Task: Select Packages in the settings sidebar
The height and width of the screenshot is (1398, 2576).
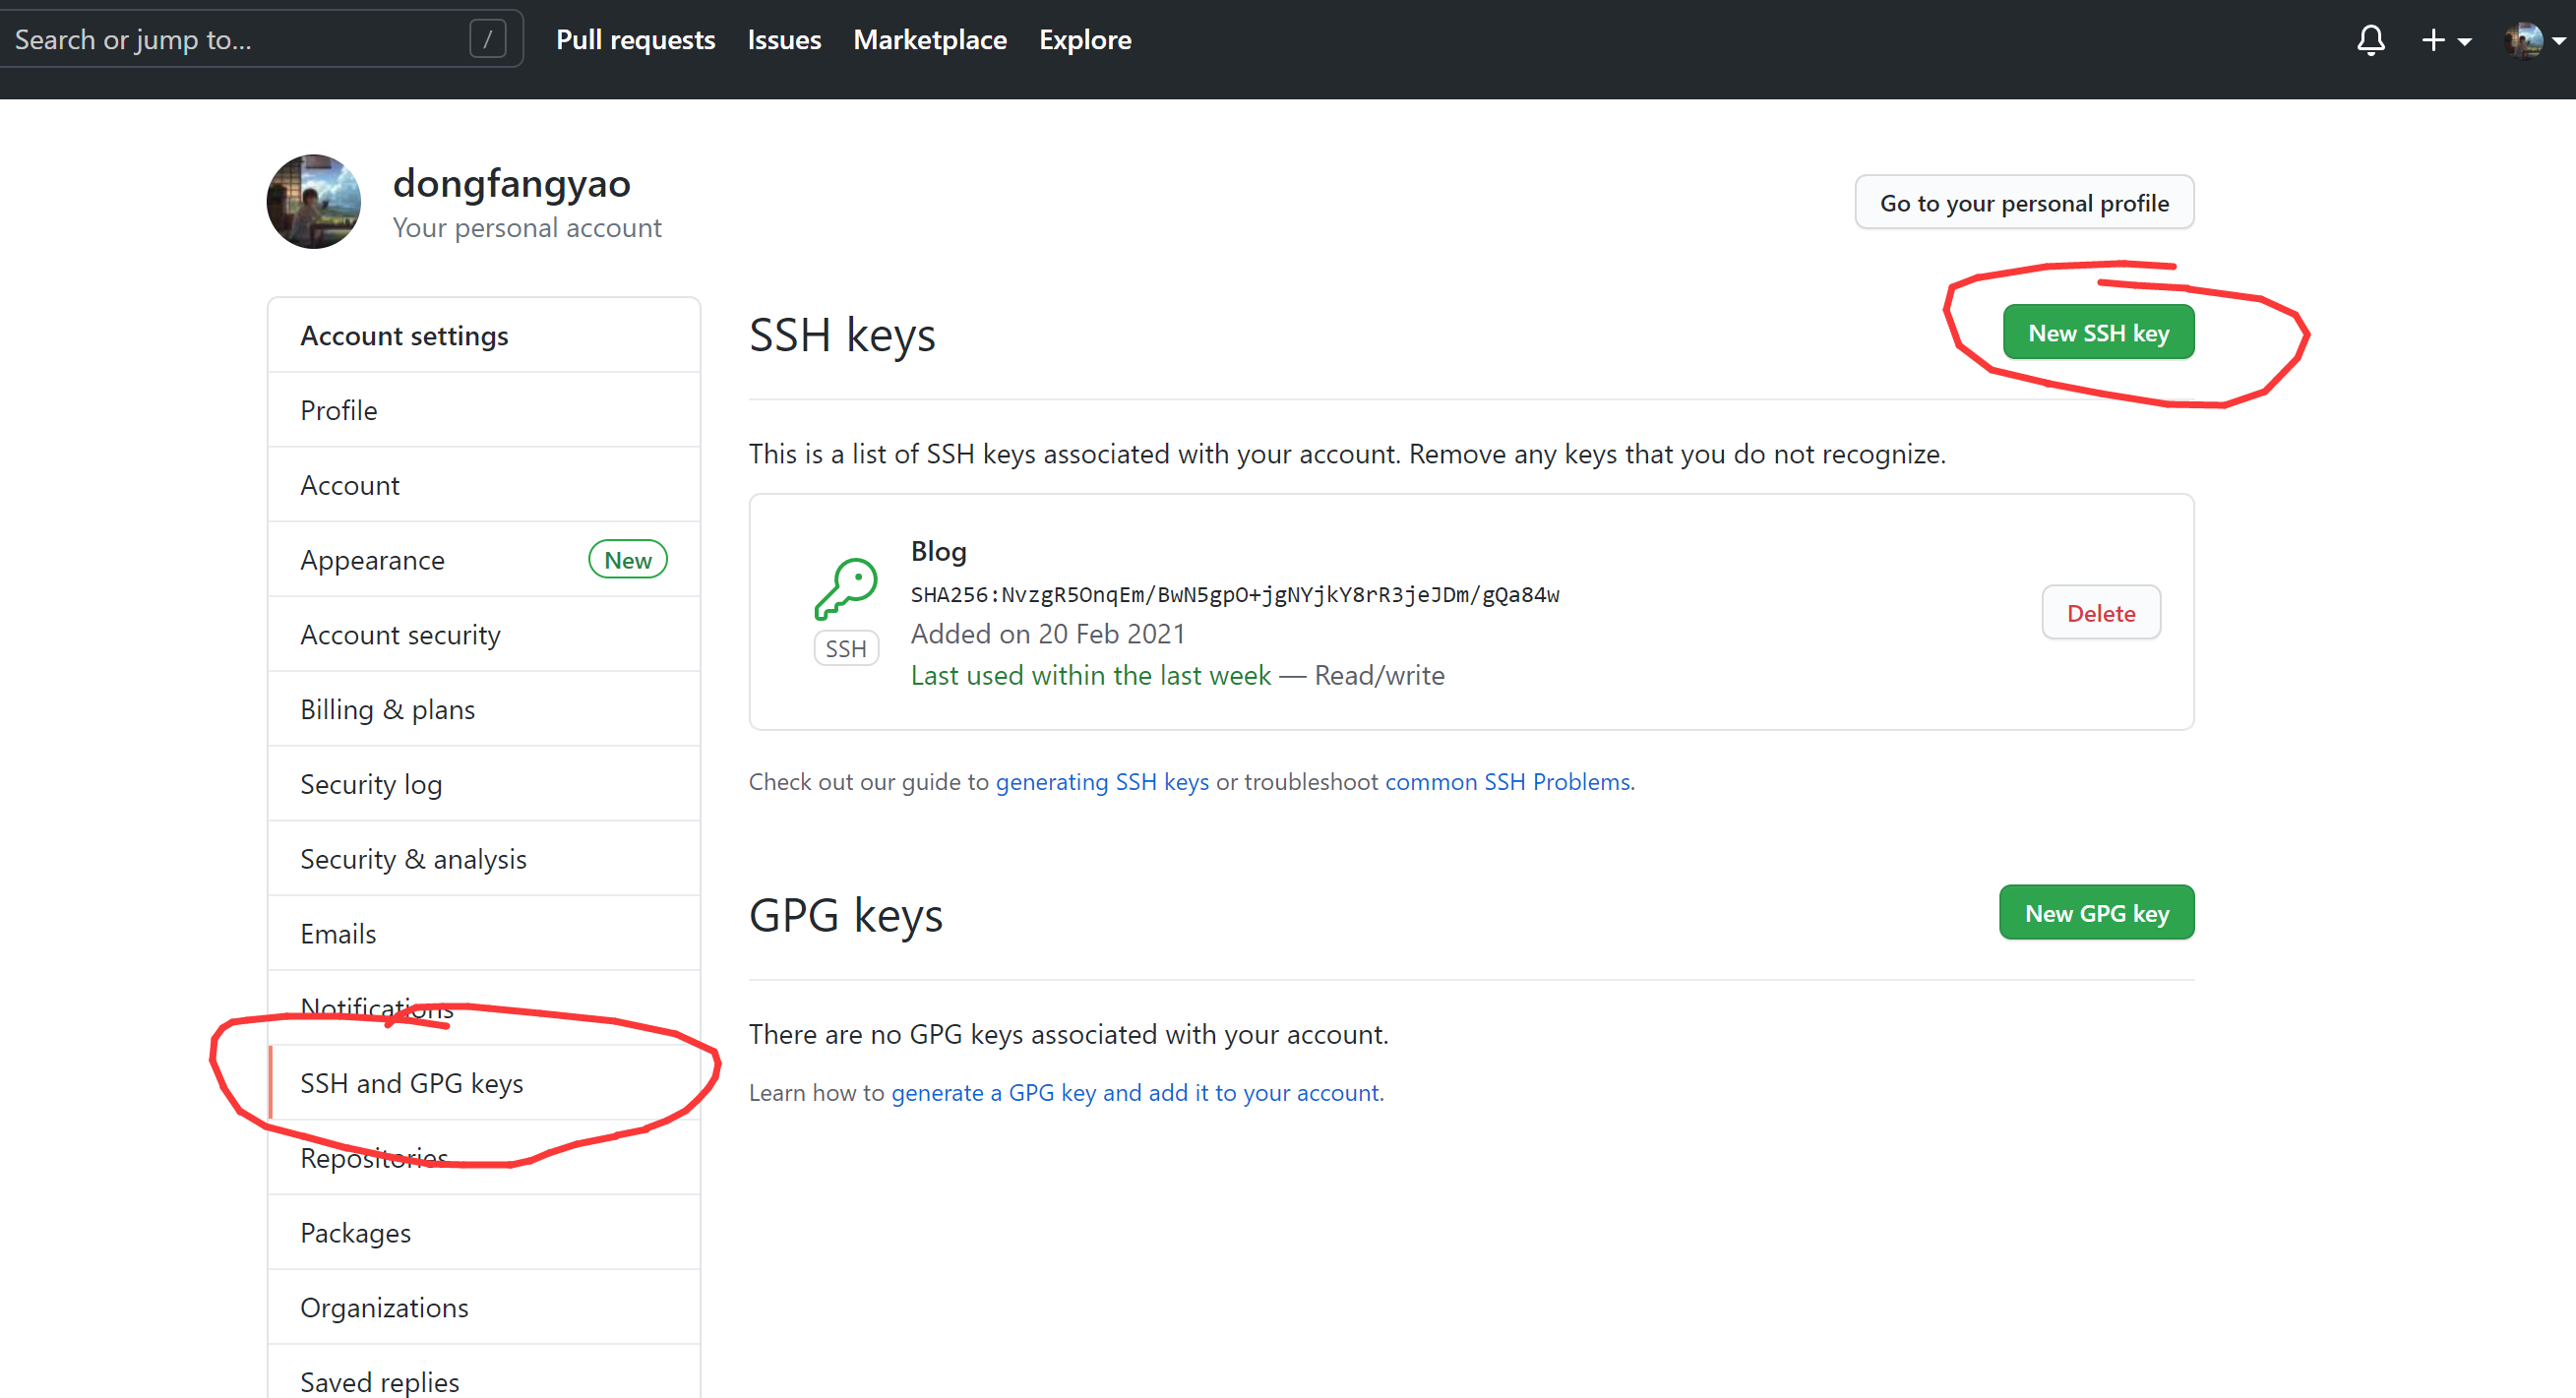Action: pos(484,1233)
